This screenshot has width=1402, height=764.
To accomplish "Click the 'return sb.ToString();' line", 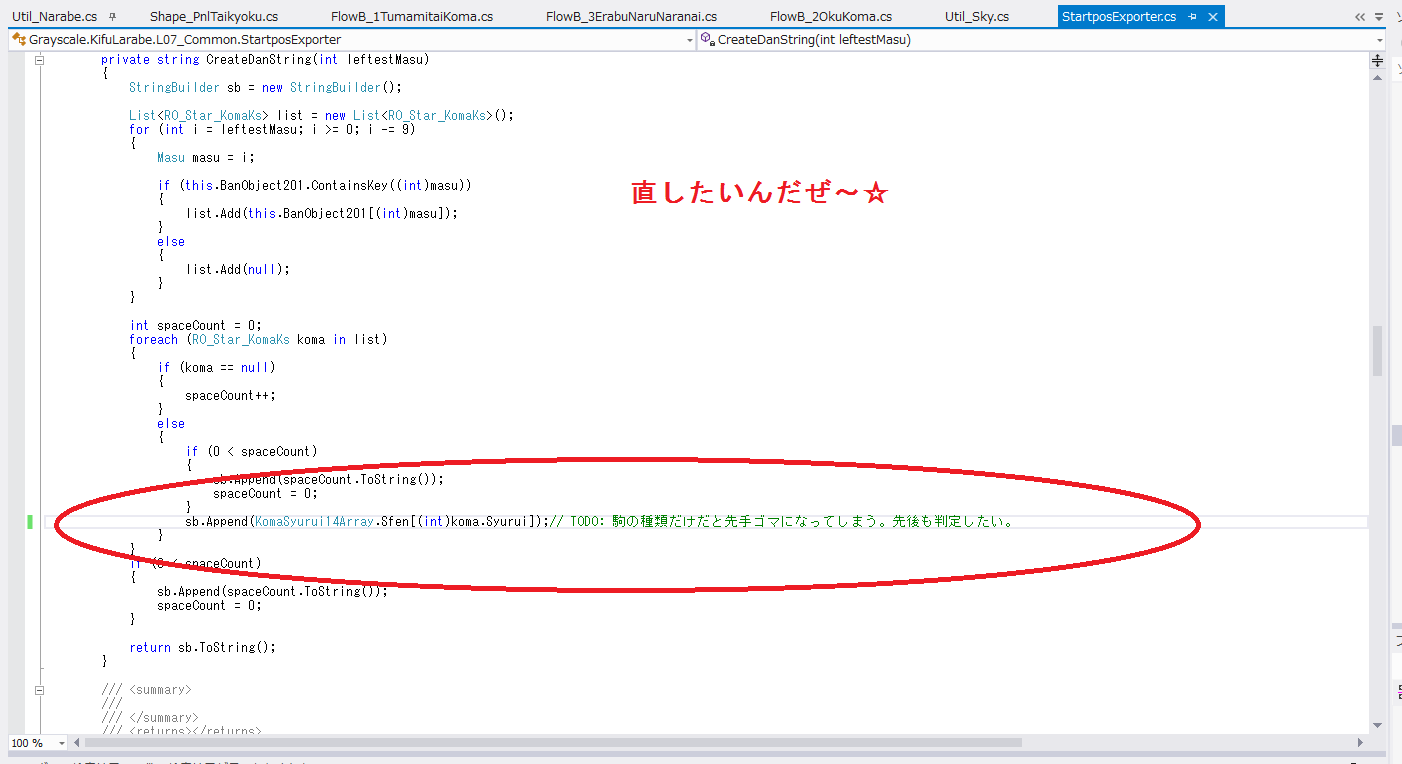I will pos(202,648).
